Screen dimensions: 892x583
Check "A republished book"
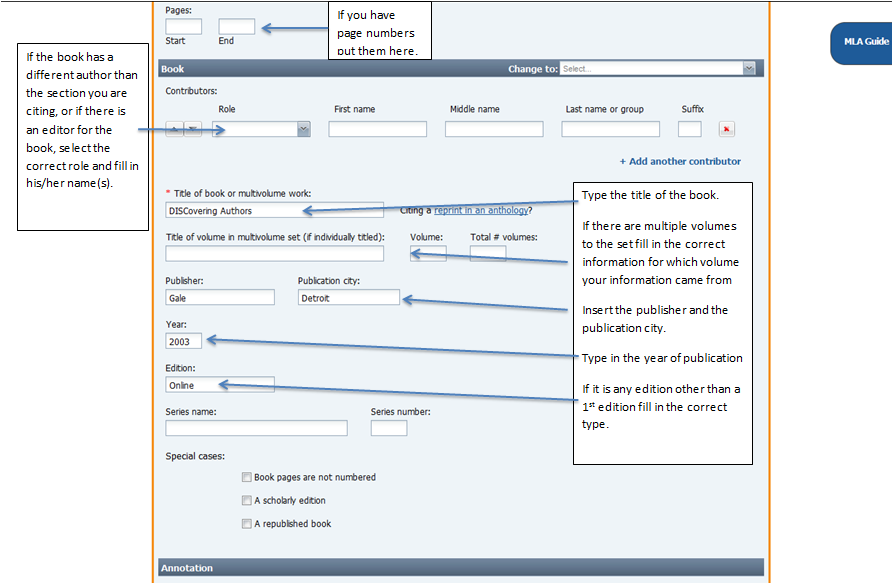(x=246, y=523)
